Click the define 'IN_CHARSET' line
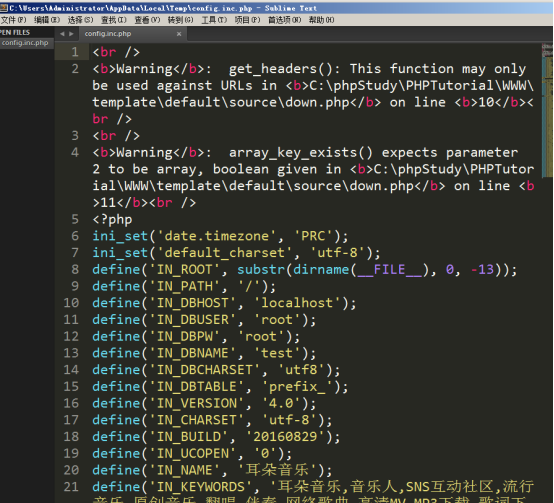The height and width of the screenshot is (503, 554). 212,420
